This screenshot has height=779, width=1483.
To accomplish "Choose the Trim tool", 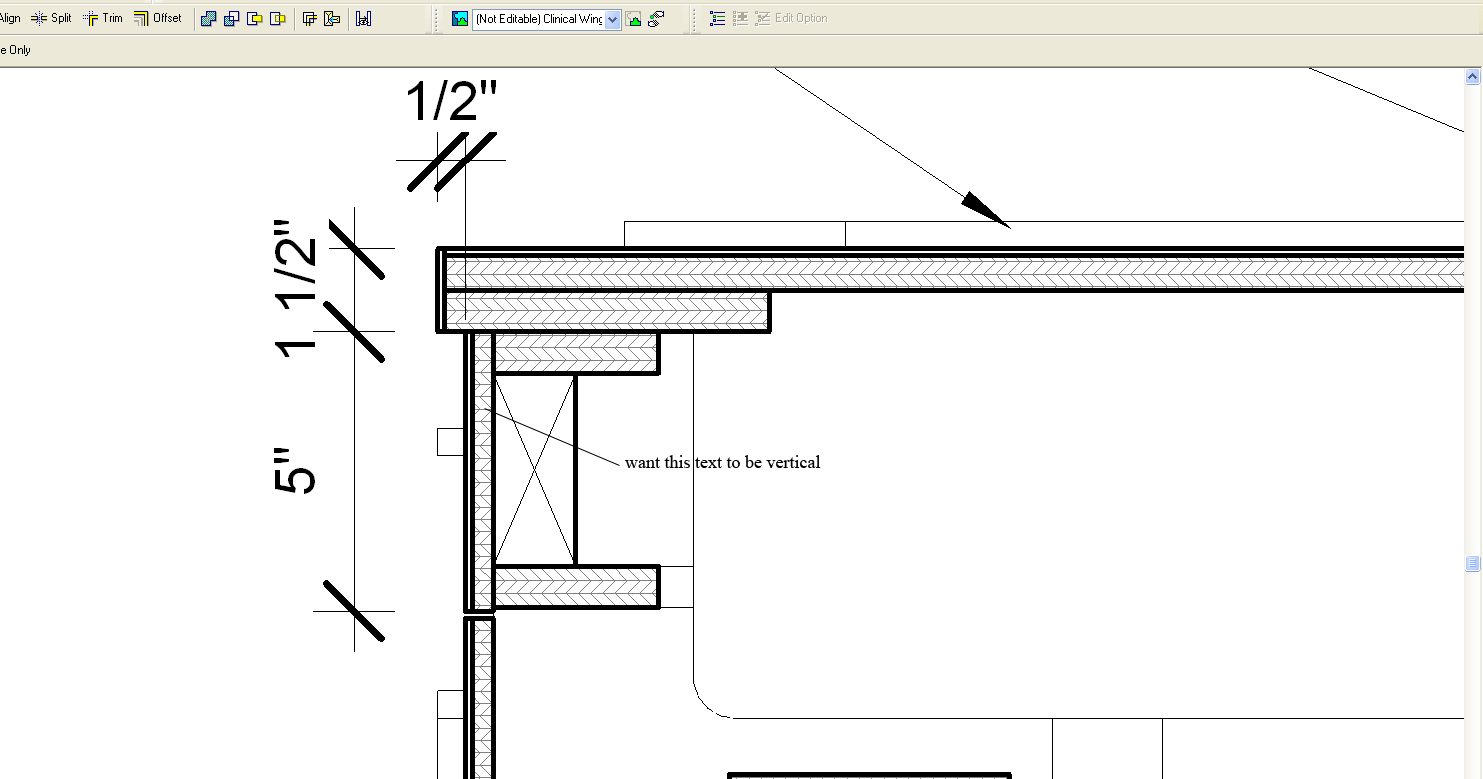I will (x=103, y=18).
